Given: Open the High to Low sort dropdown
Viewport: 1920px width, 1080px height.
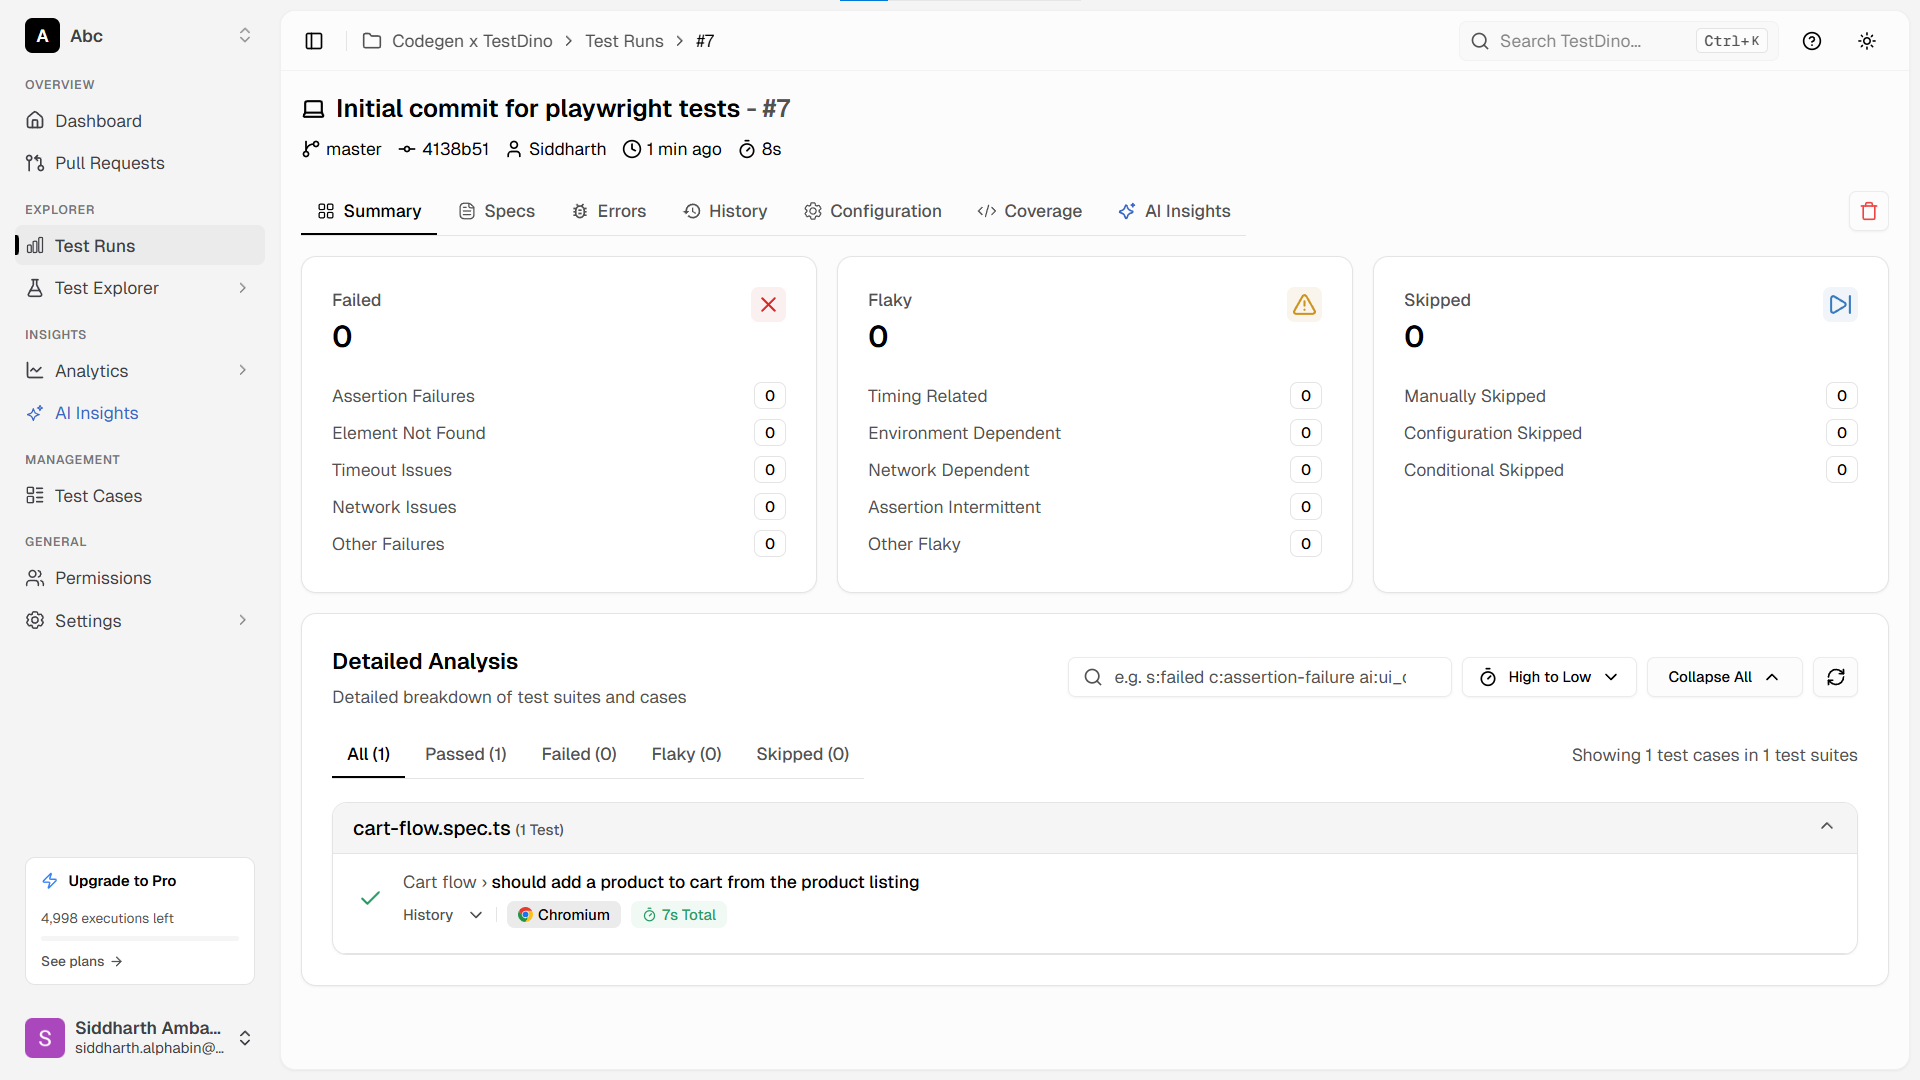Looking at the screenshot, I should tap(1548, 677).
